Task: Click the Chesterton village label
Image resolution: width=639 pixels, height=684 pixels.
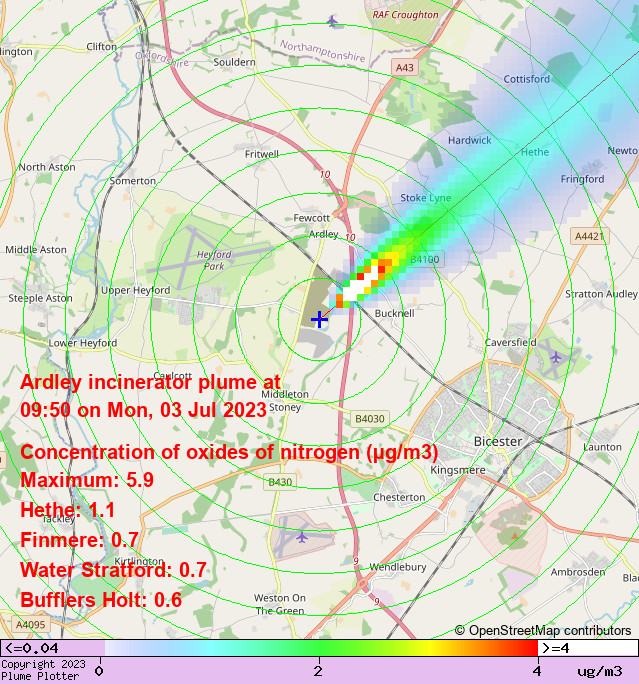Action: tap(399, 497)
